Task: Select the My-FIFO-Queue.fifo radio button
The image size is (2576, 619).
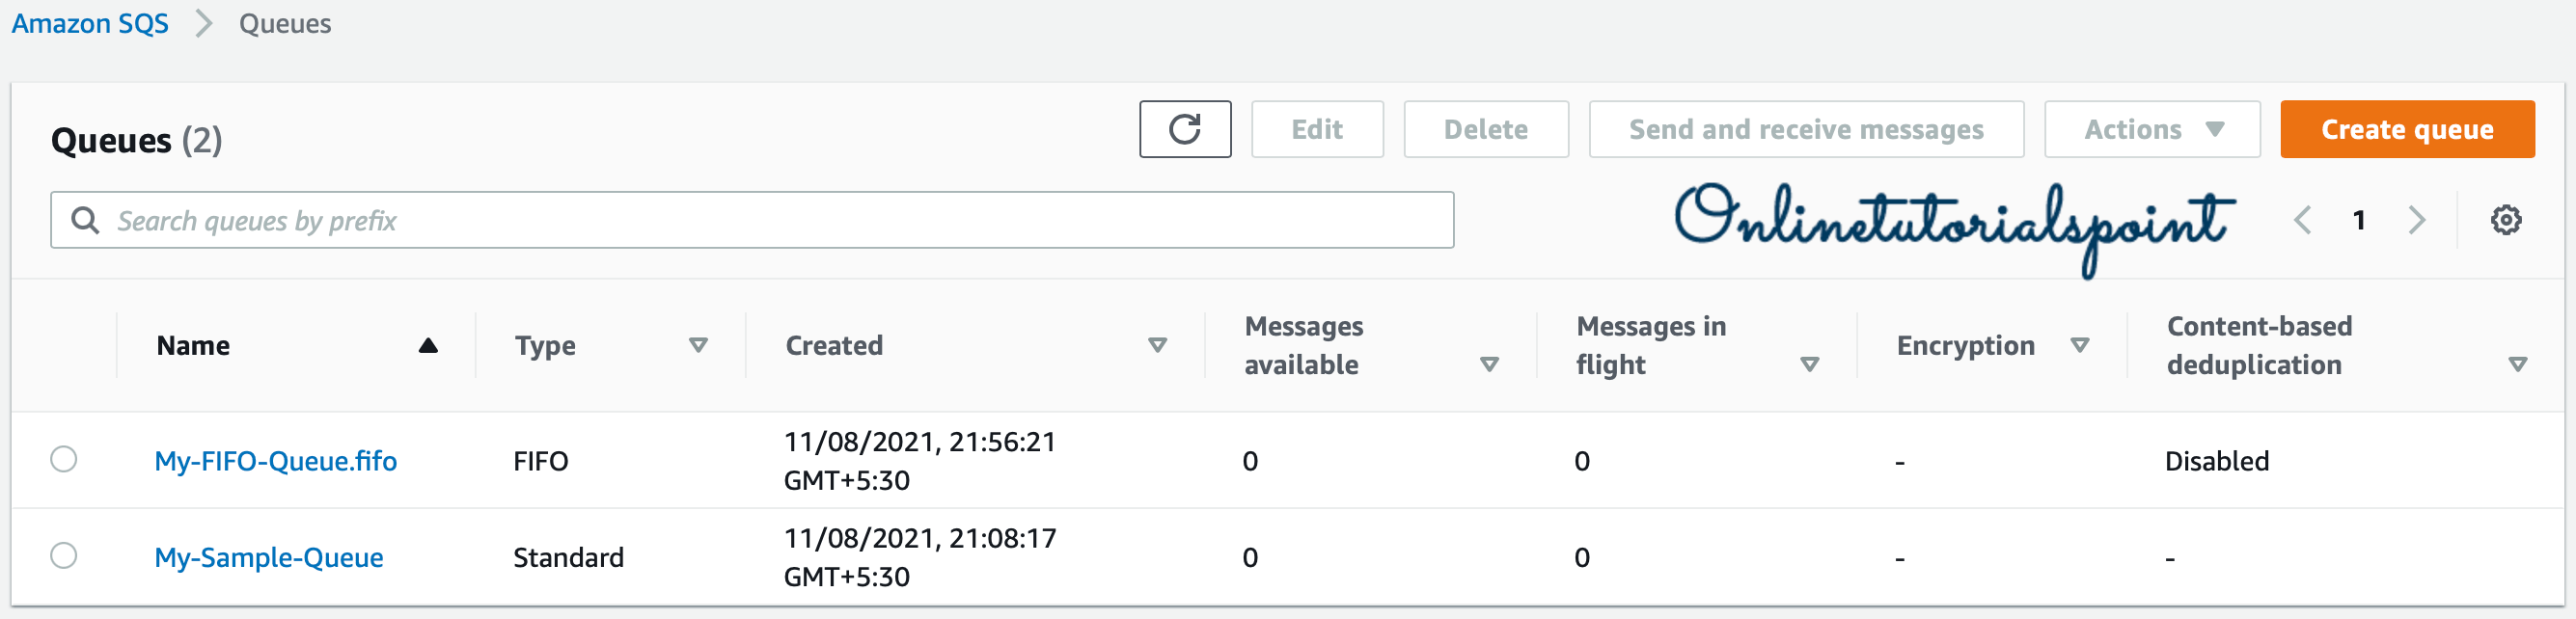Action: tap(64, 460)
